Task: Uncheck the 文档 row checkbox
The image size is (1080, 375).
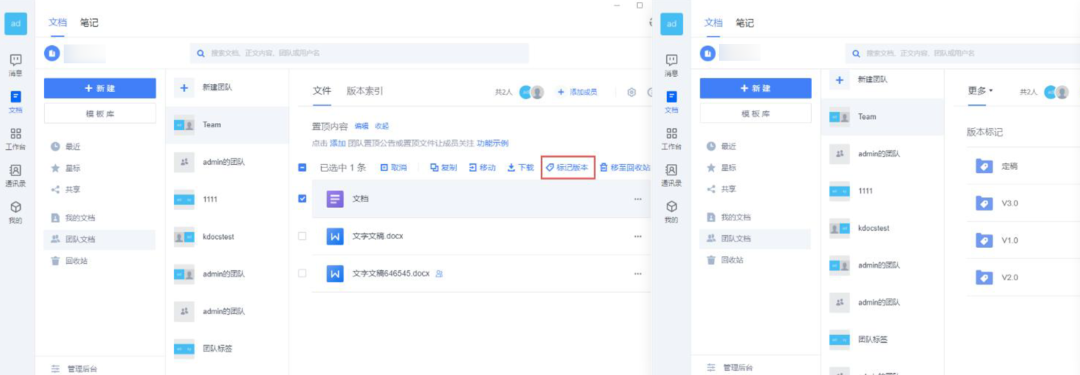Action: tap(302, 199)
